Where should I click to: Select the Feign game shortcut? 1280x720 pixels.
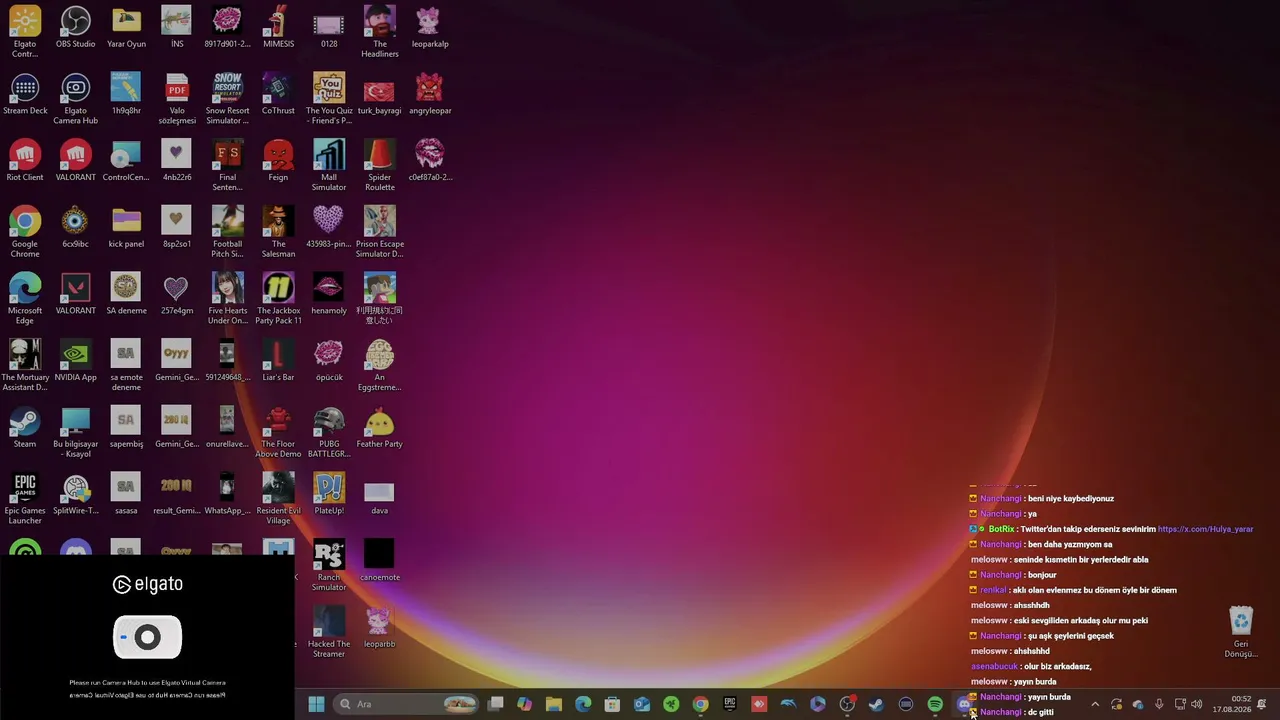click(x=278, y=161)
